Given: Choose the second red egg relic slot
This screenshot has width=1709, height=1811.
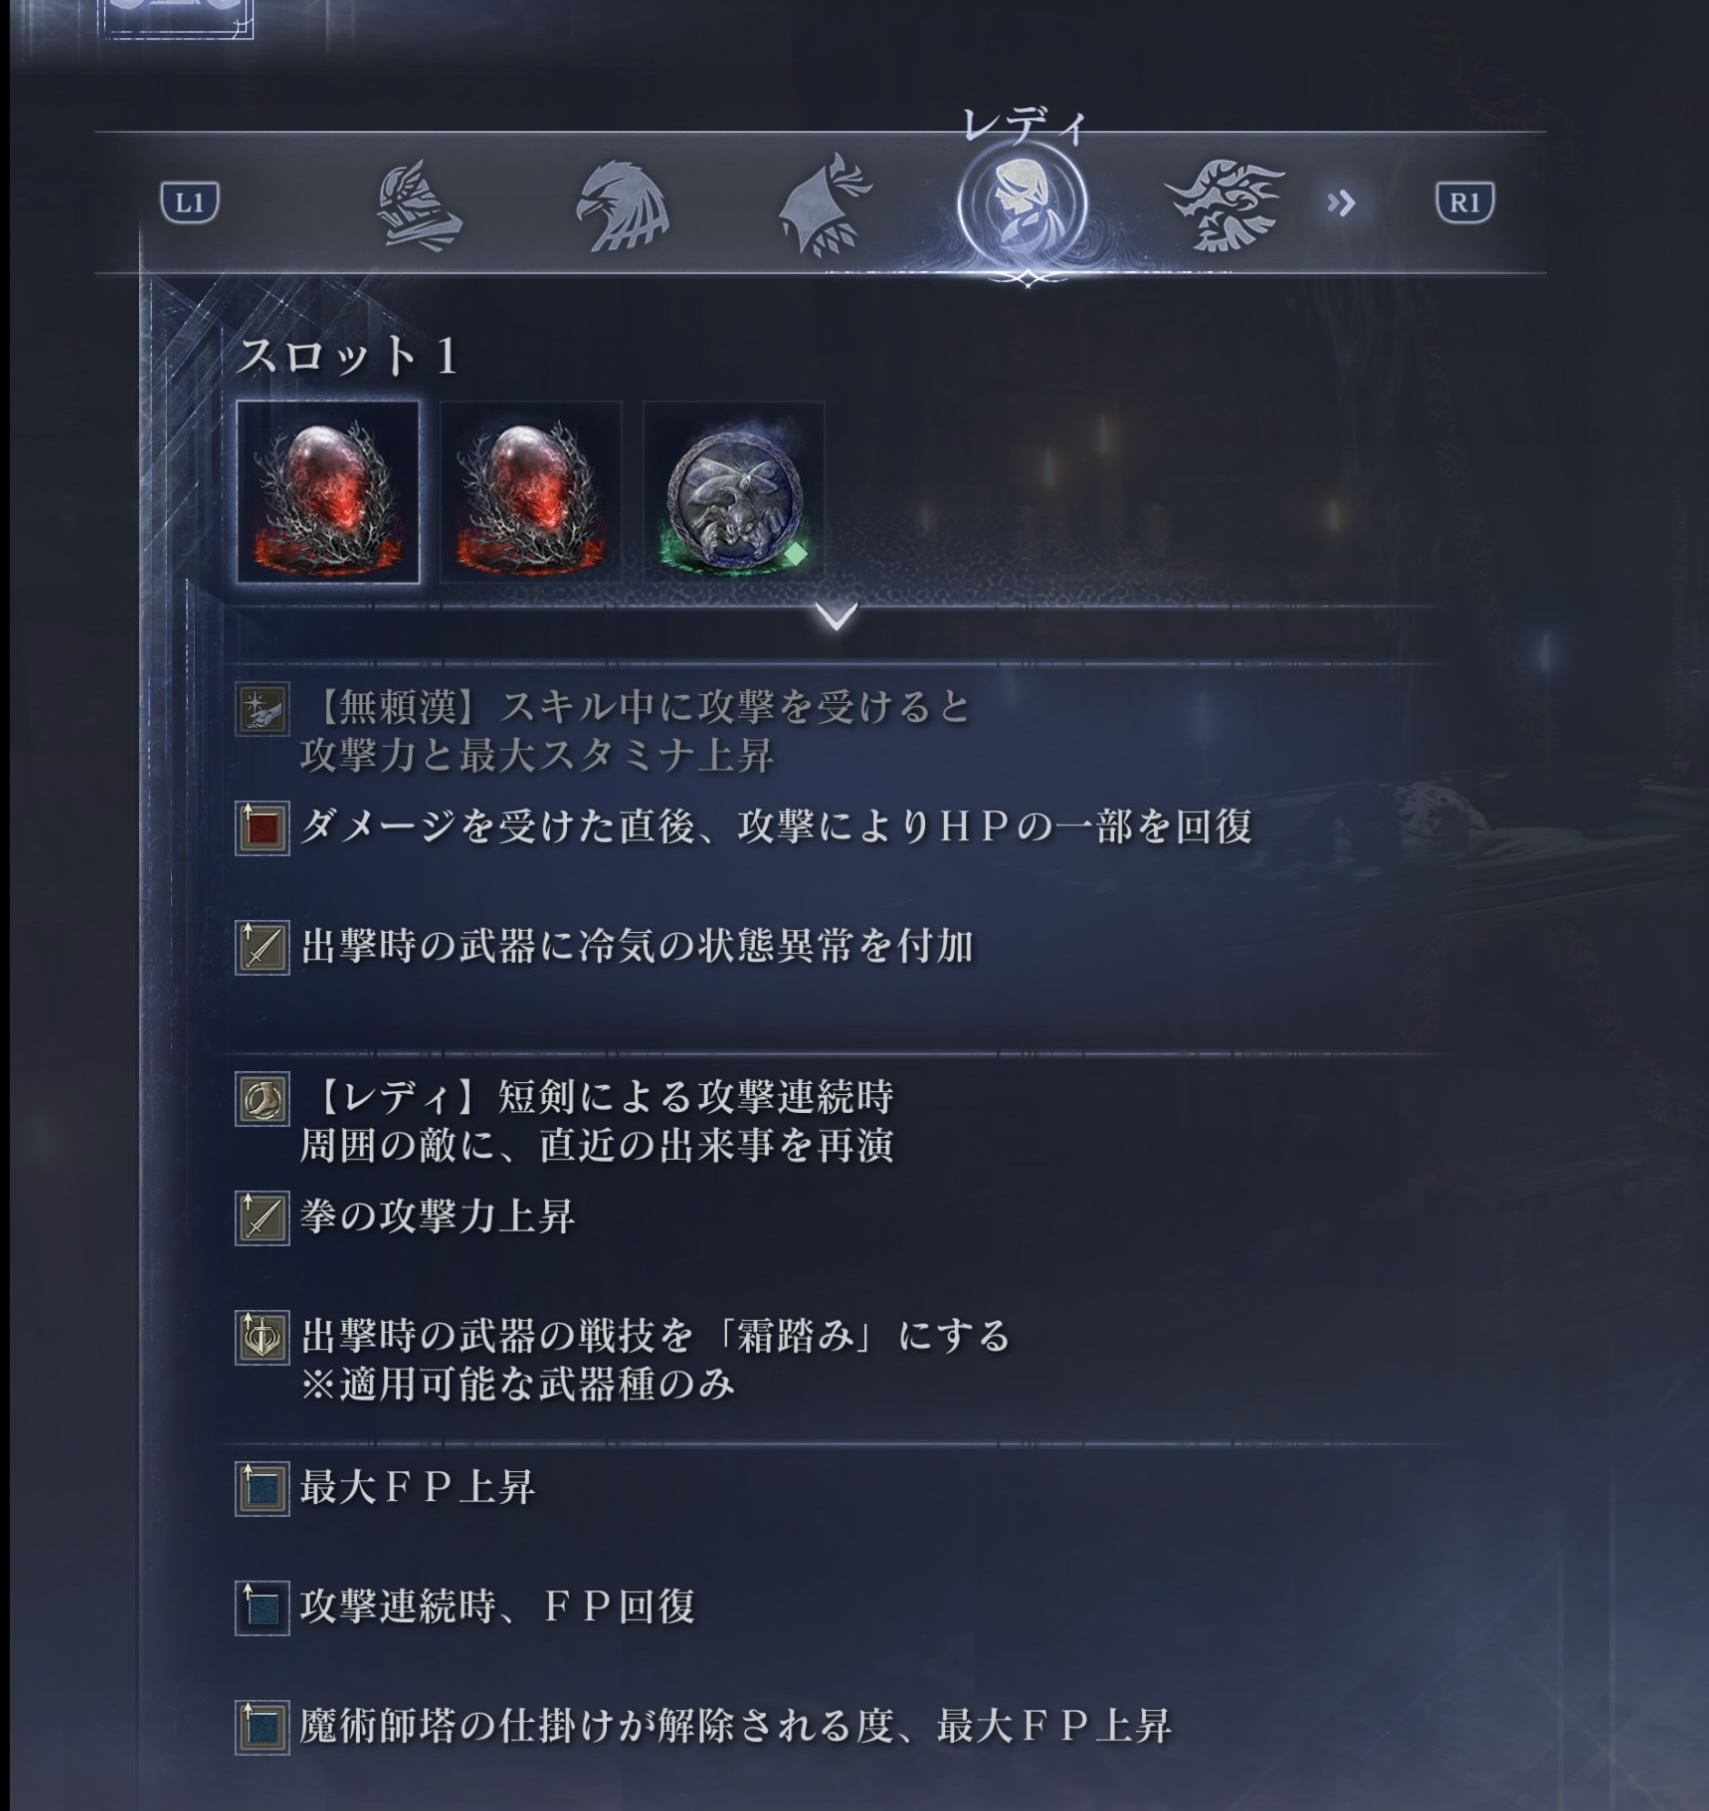Looking at the screenshot, I should tap(532, 492).
